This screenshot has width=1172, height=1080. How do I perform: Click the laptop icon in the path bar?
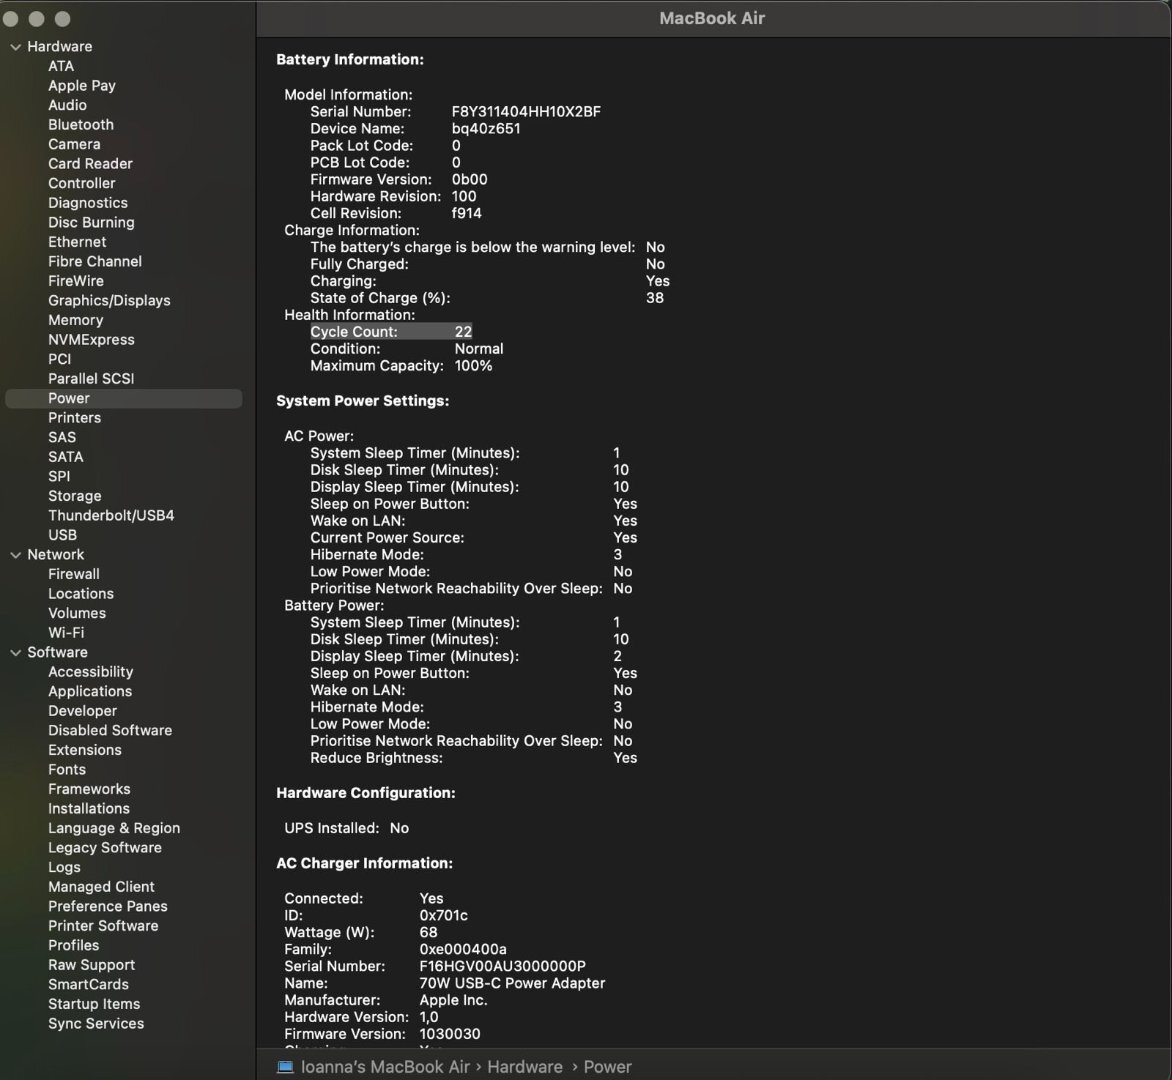coord(285,1067)
